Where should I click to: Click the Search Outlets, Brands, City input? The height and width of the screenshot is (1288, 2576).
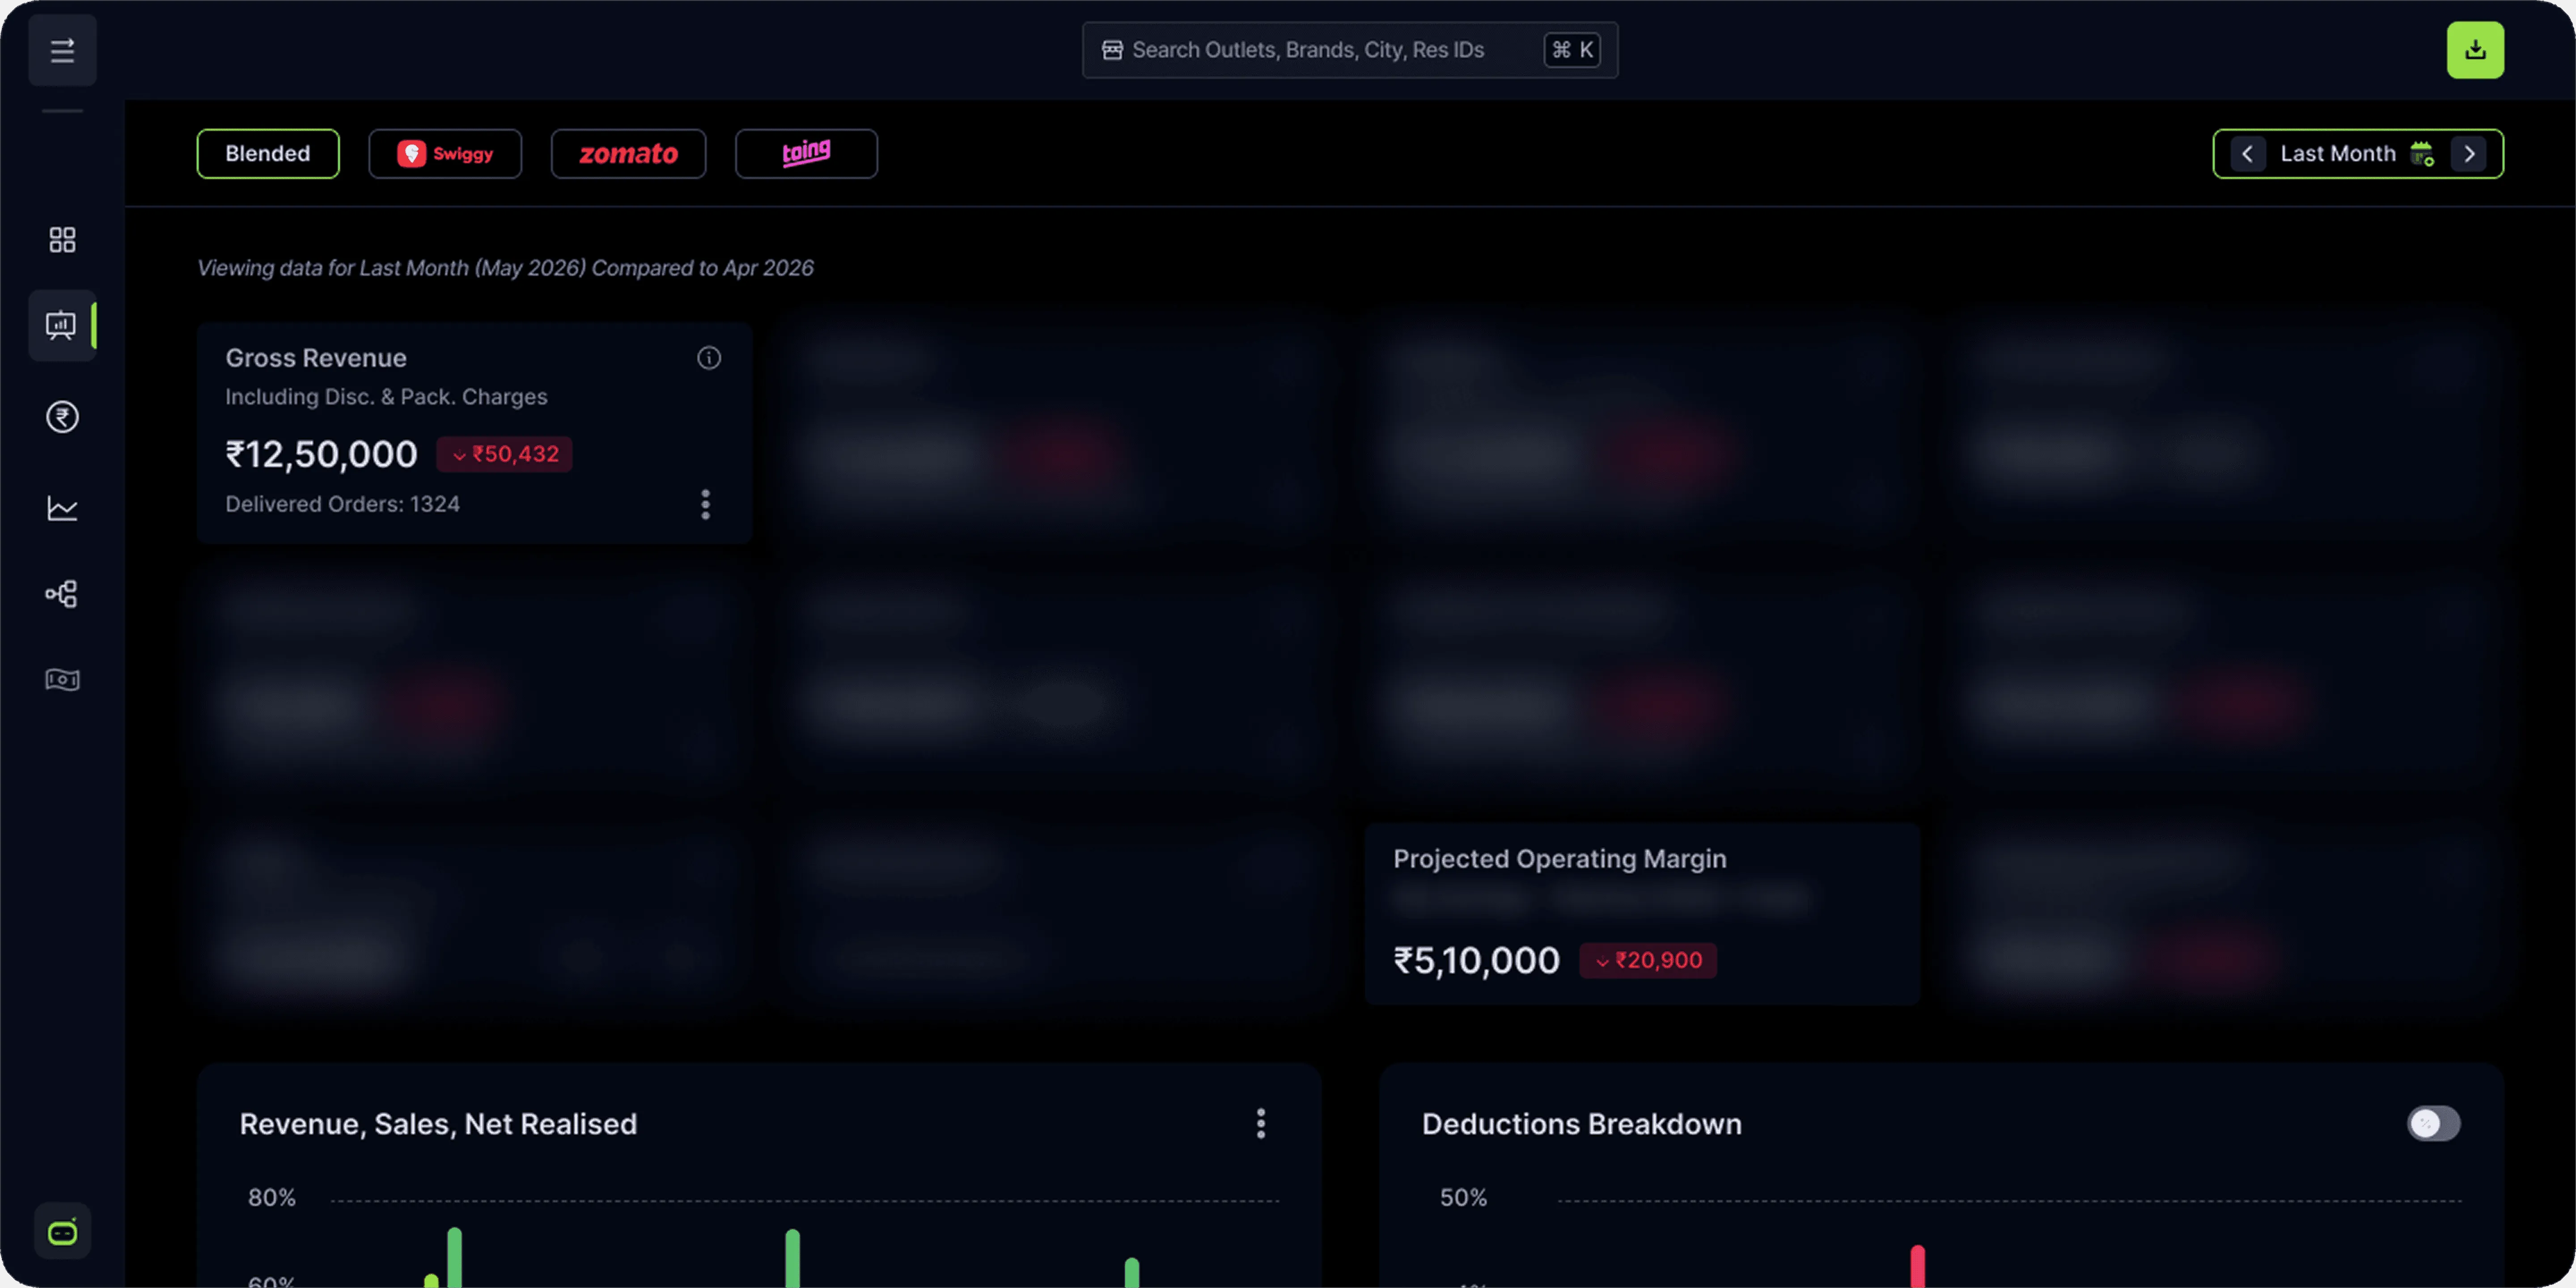(x=1350, y=50)
